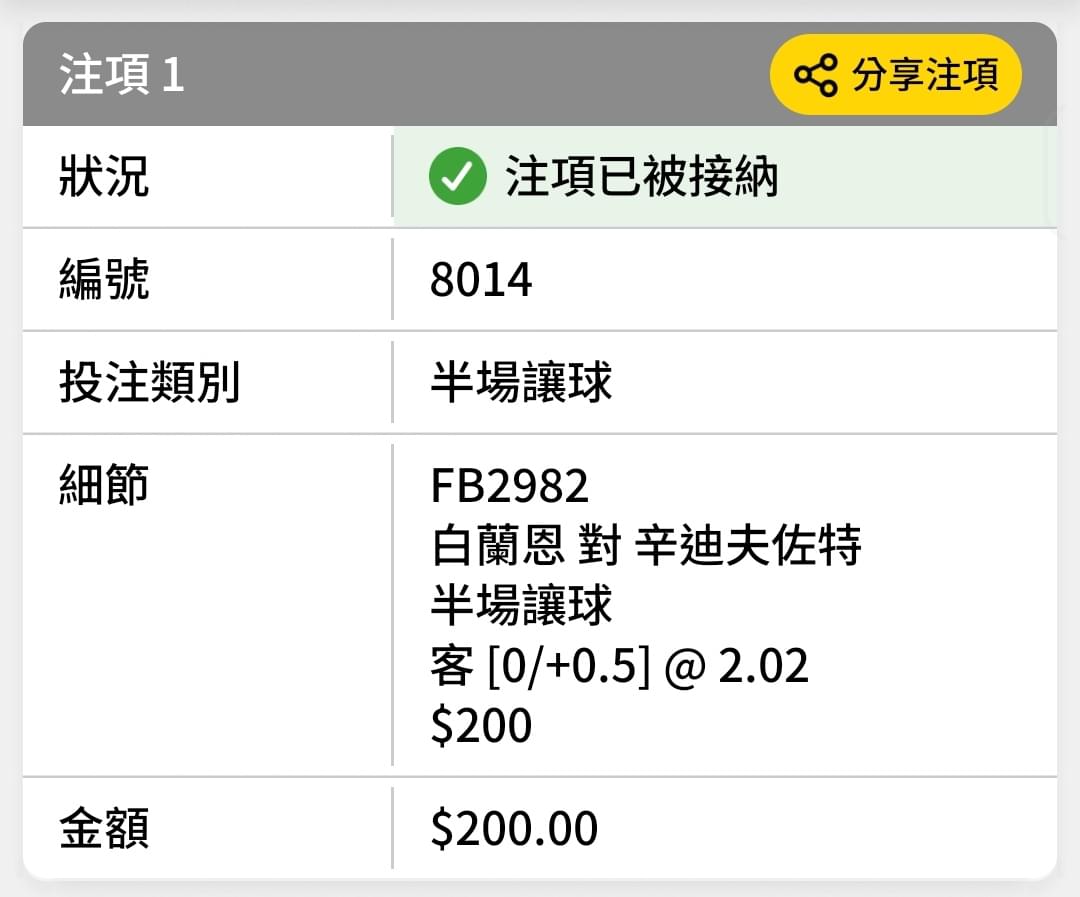Select the 注項 1 header title
This screenshot has height=897, width=1080.
[x=122, y=74]
